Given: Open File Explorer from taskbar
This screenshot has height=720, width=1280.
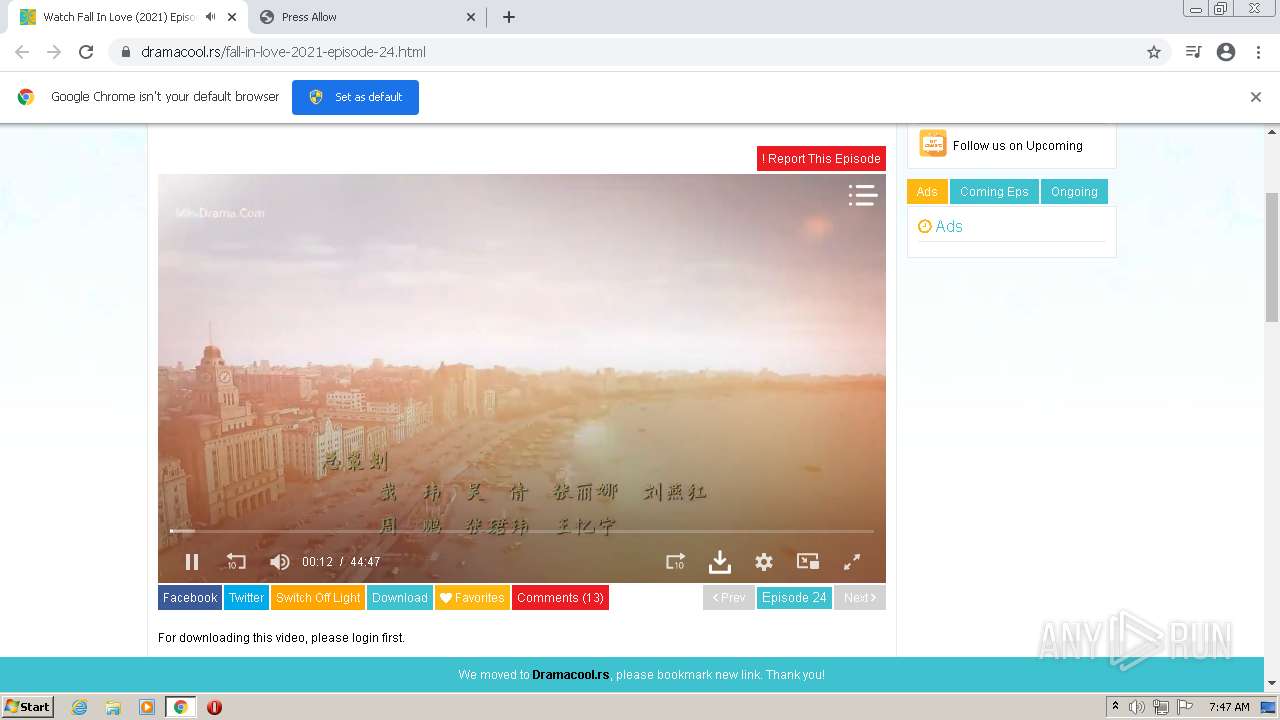Looking at the screenshot, I should pyautogui.click(x=113, y=707).
